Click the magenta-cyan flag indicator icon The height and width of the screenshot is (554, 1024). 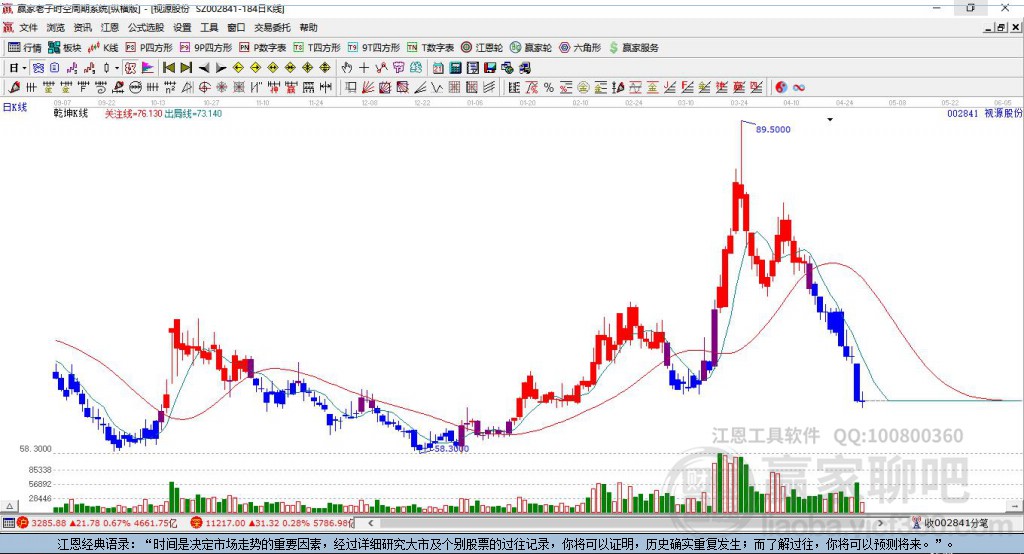coord(148,68)
